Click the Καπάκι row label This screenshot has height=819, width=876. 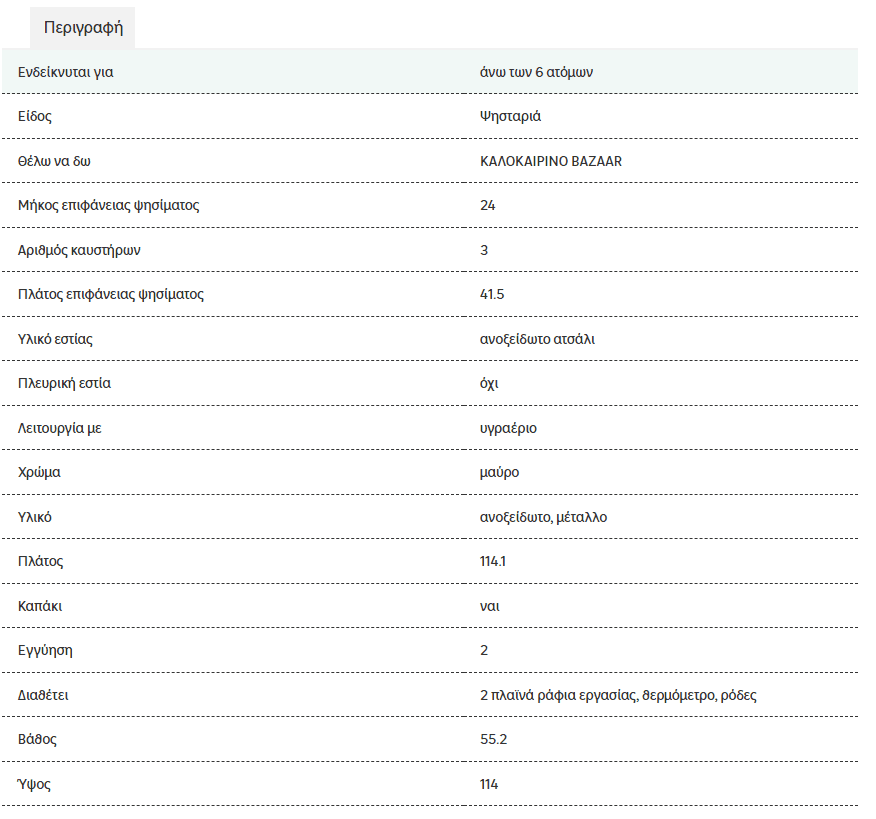(x=40, y=606)
